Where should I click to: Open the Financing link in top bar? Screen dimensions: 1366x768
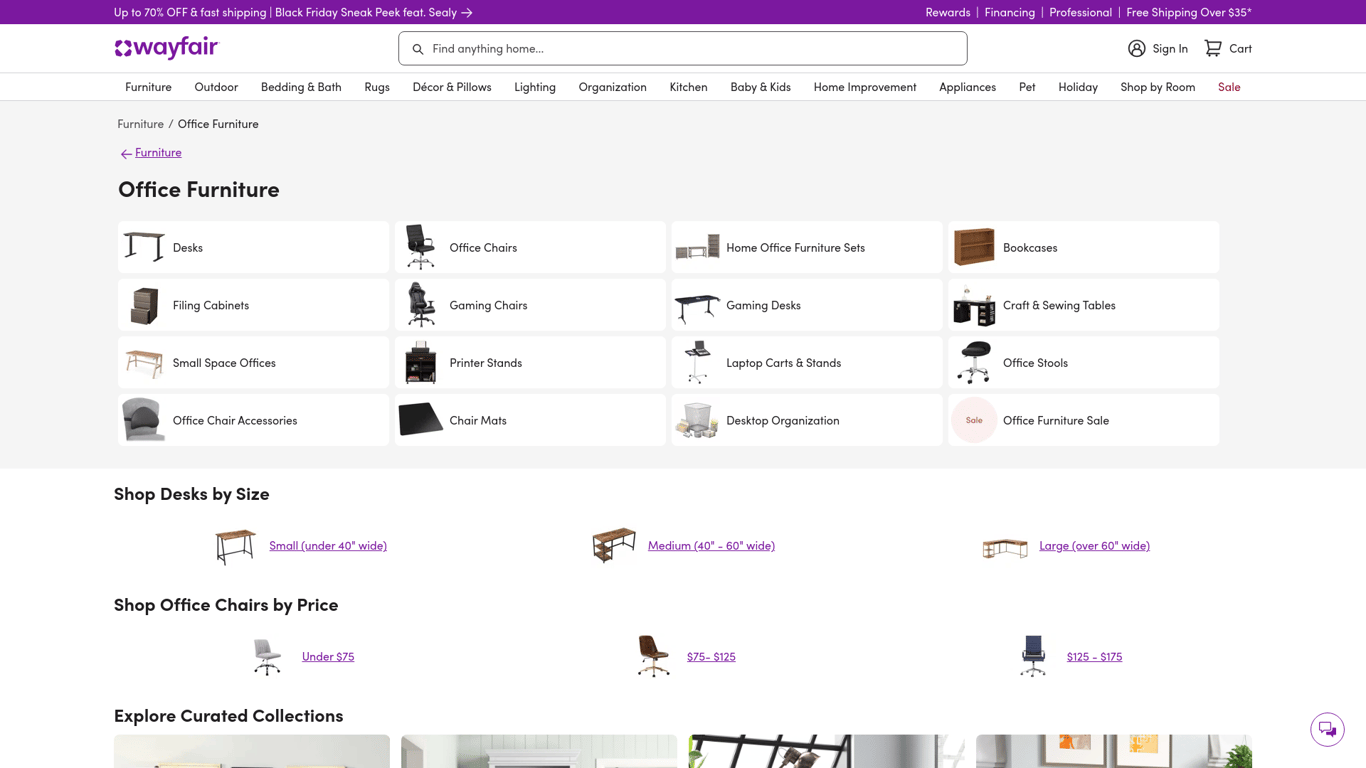[x=1009, y=12]
